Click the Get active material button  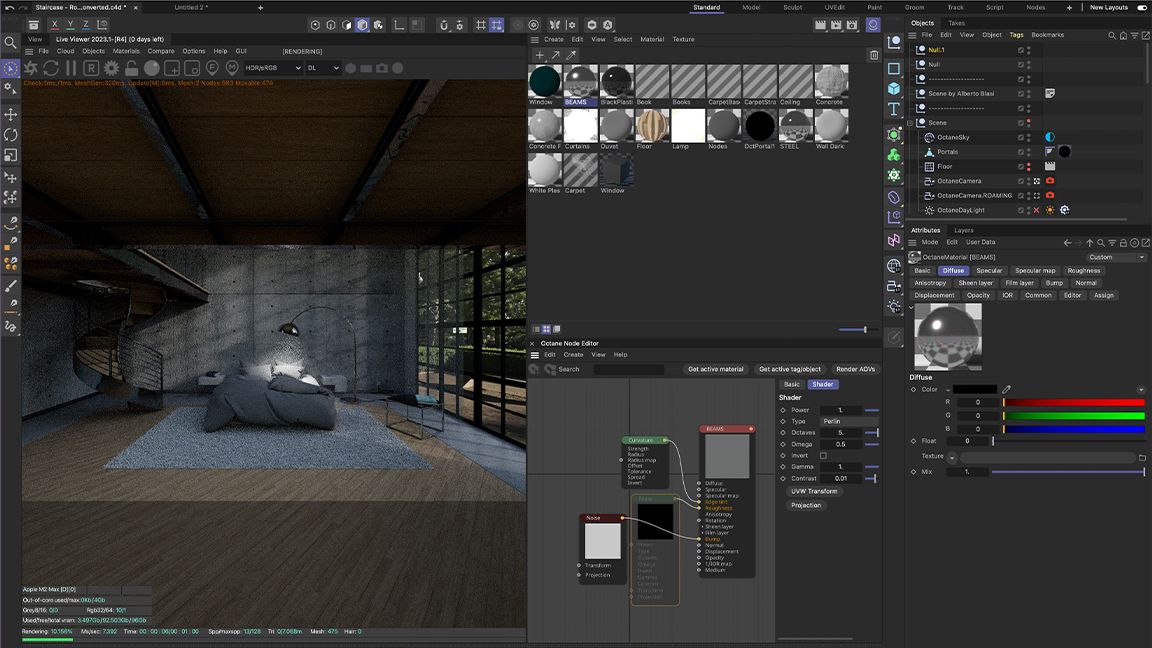(716, 369)
